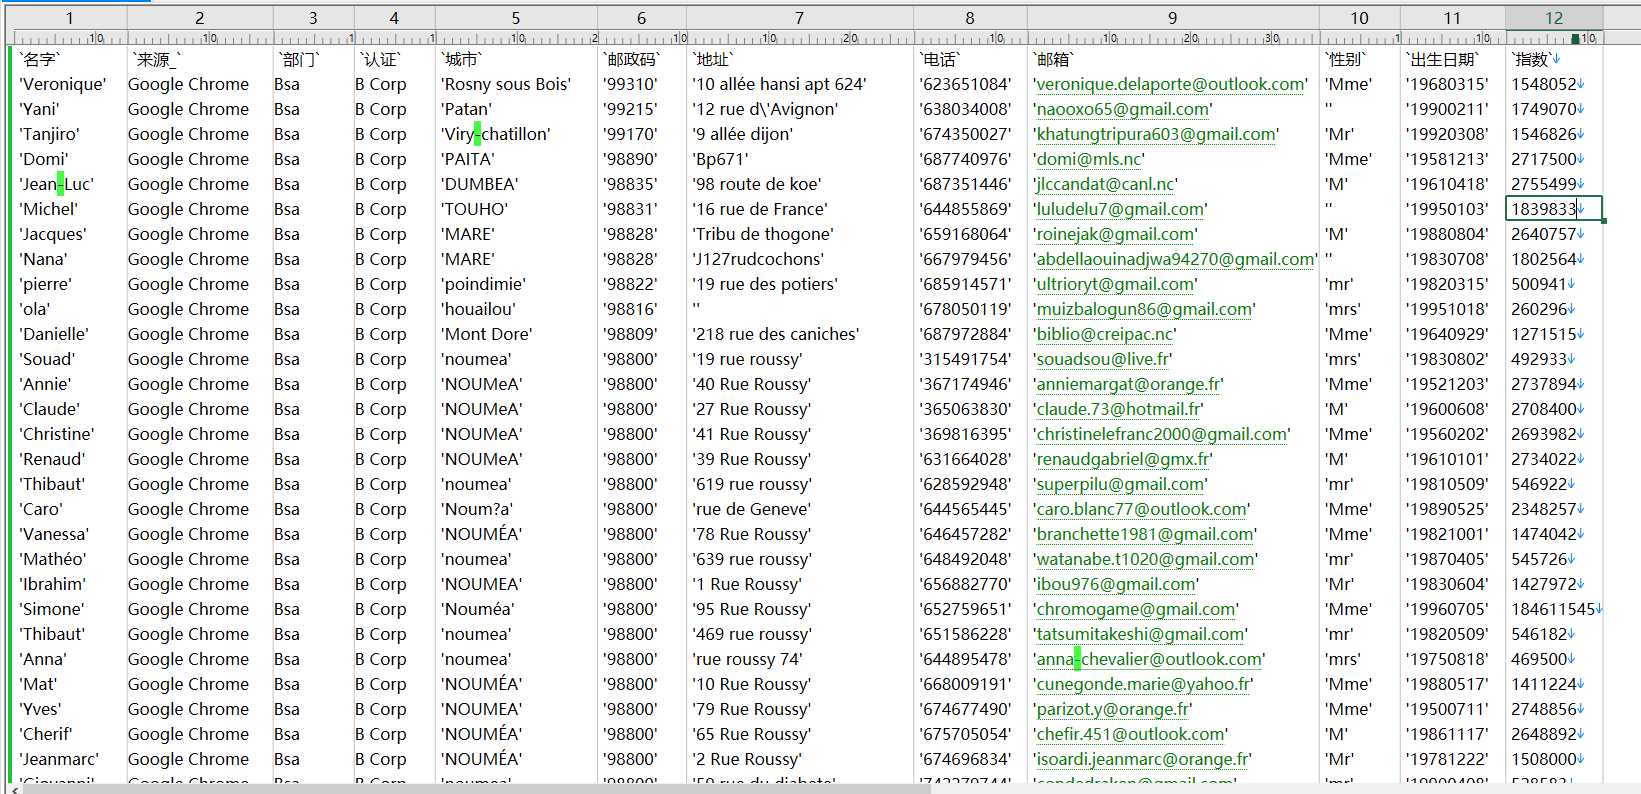Open isoardi.jeanmarc@orange.fr email link

click(x=1144, y=759)
